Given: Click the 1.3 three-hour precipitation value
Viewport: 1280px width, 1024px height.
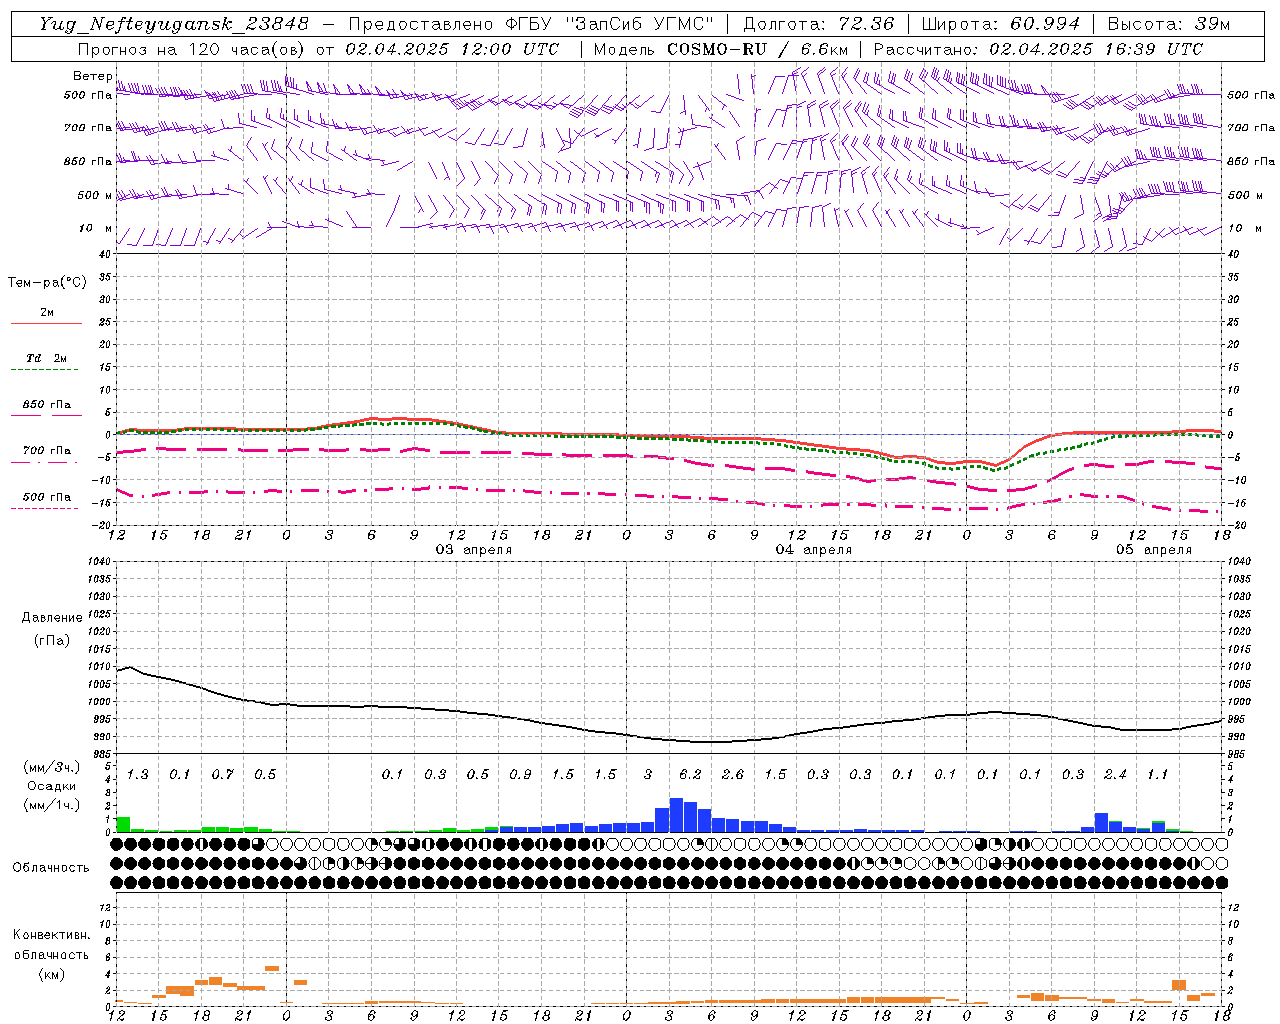Looking at the screenshot, I should (x=137, y=774).
